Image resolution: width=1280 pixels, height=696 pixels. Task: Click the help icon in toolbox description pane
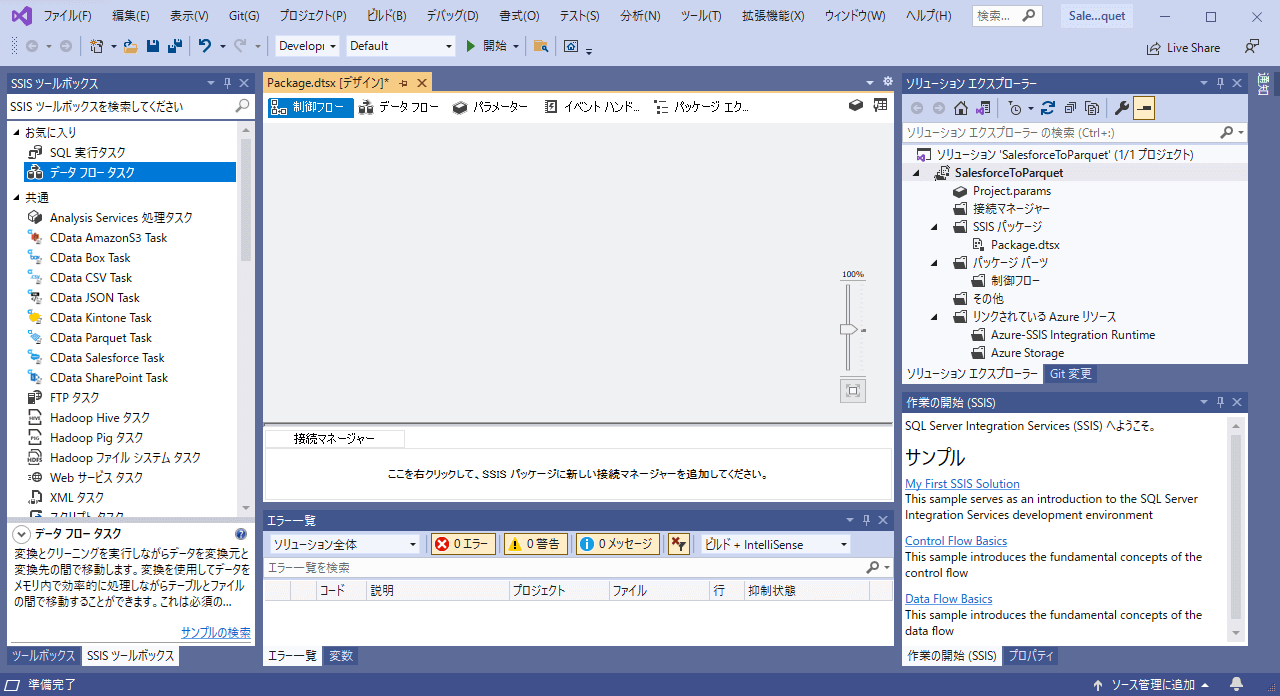click(x=241, y=534)
